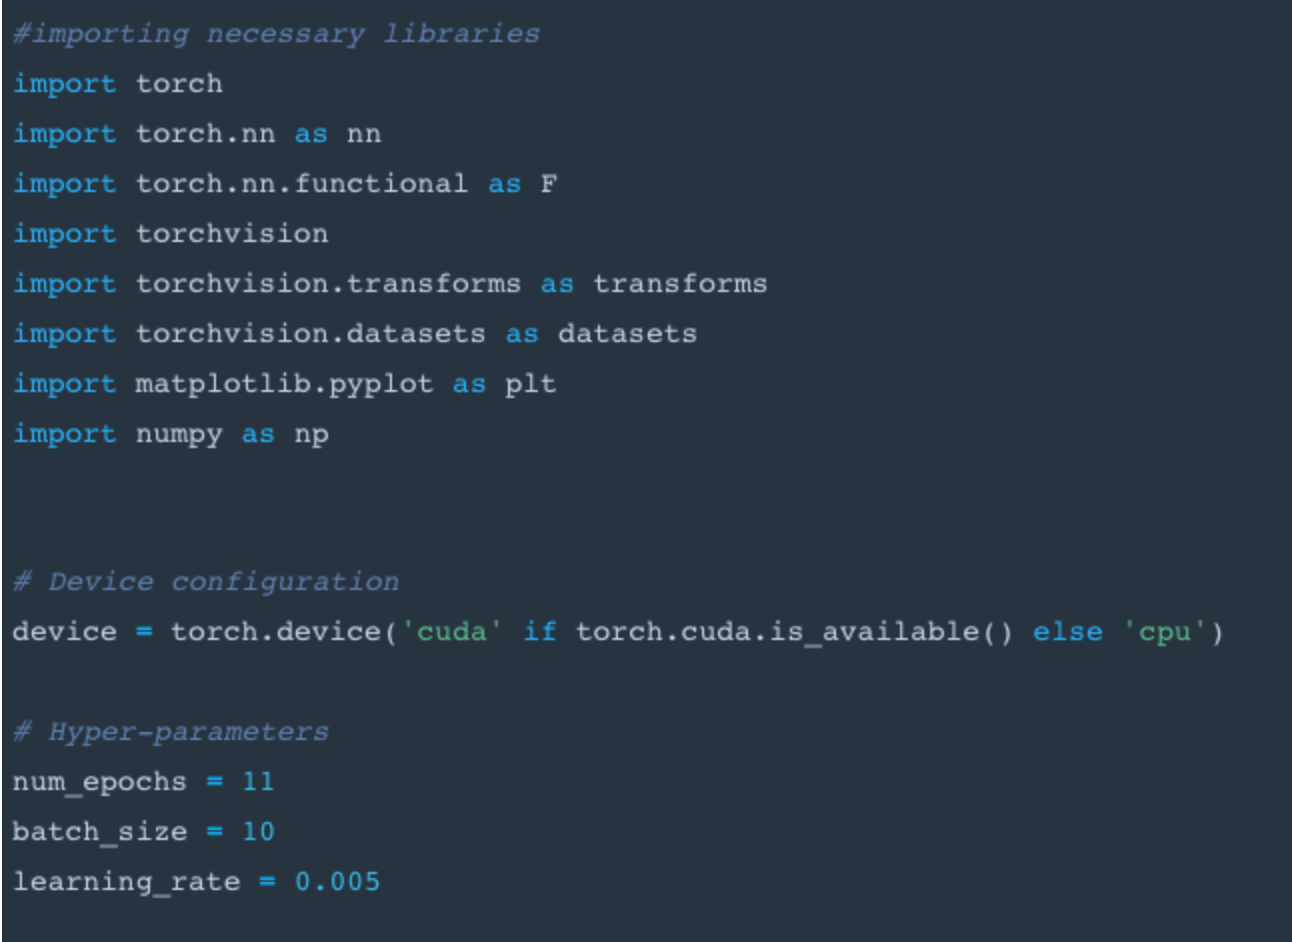Click the 'learning_rate' variable name
Image resolution: width=1292 pixels, height=942 pixels.
coord(126,882)
